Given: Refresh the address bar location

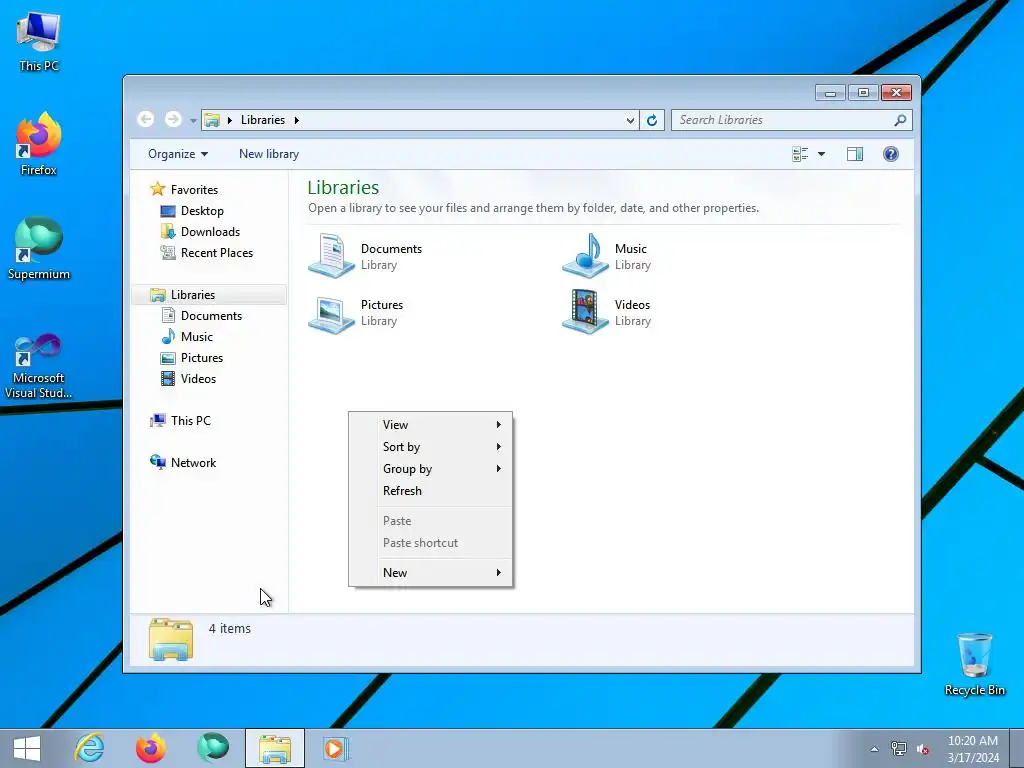Looking at the screenshot, I should (652, 120).
